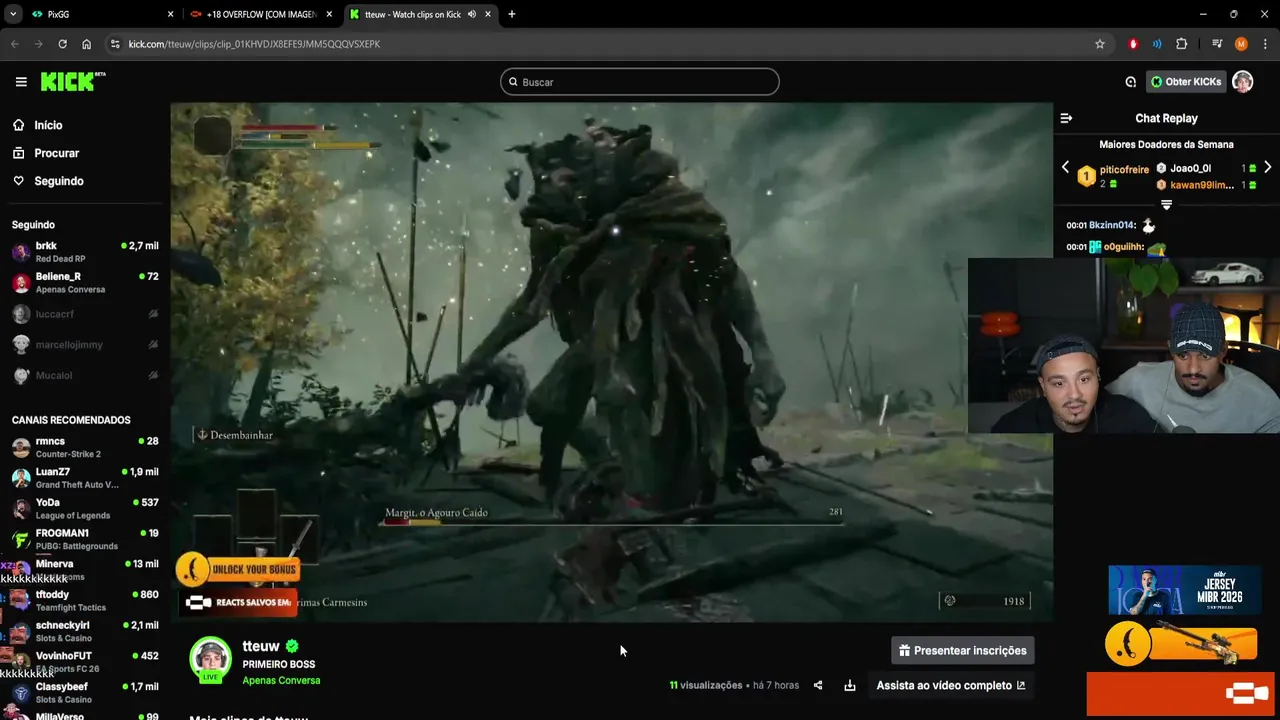Switch to the +18 OVERFLOW tab
Image resolution: width=1280 pixels, height=720 pixels.
click(x=260, y=14)
